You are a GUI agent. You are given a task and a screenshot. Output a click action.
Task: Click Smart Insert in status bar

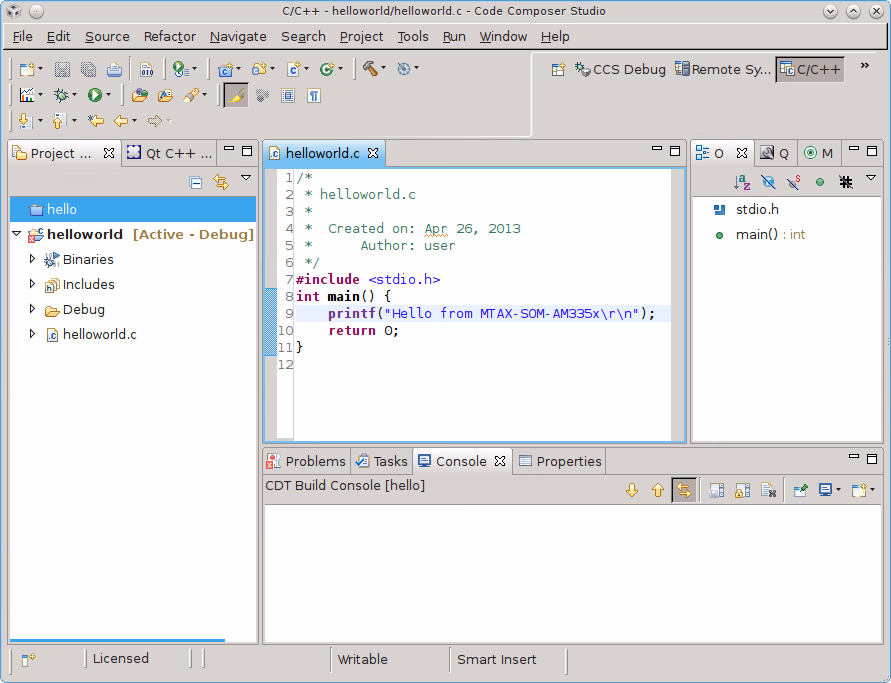(497, 659)
